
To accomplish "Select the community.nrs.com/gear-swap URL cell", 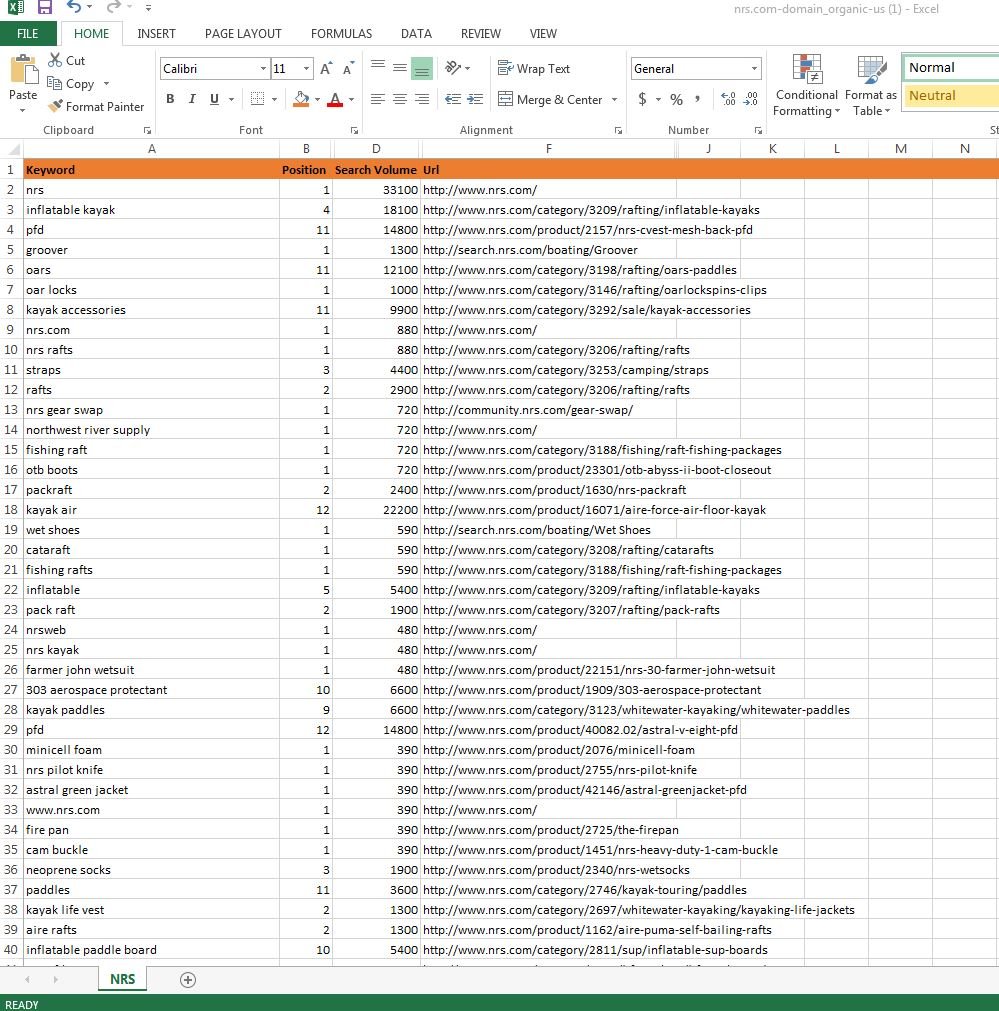I will tap(548, 410).
